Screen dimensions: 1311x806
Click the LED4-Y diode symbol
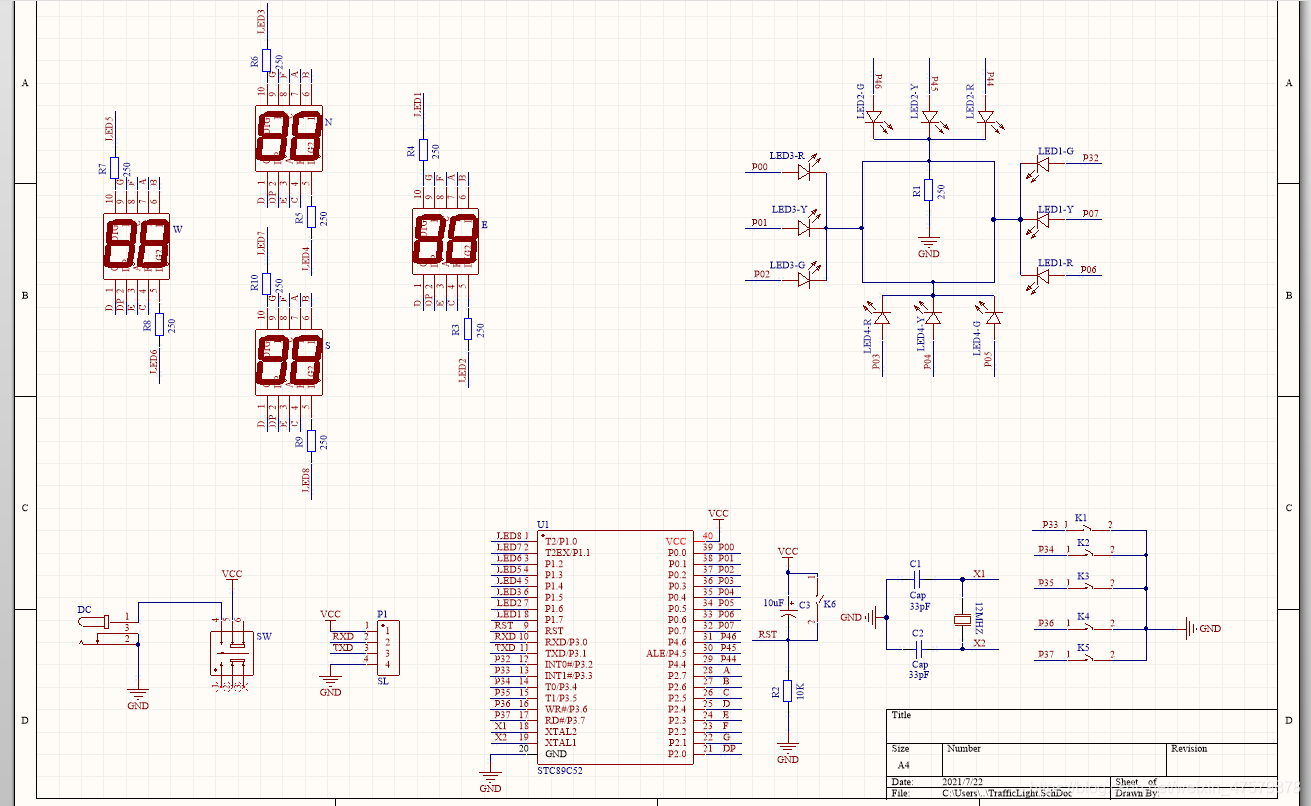coord(933,316)
